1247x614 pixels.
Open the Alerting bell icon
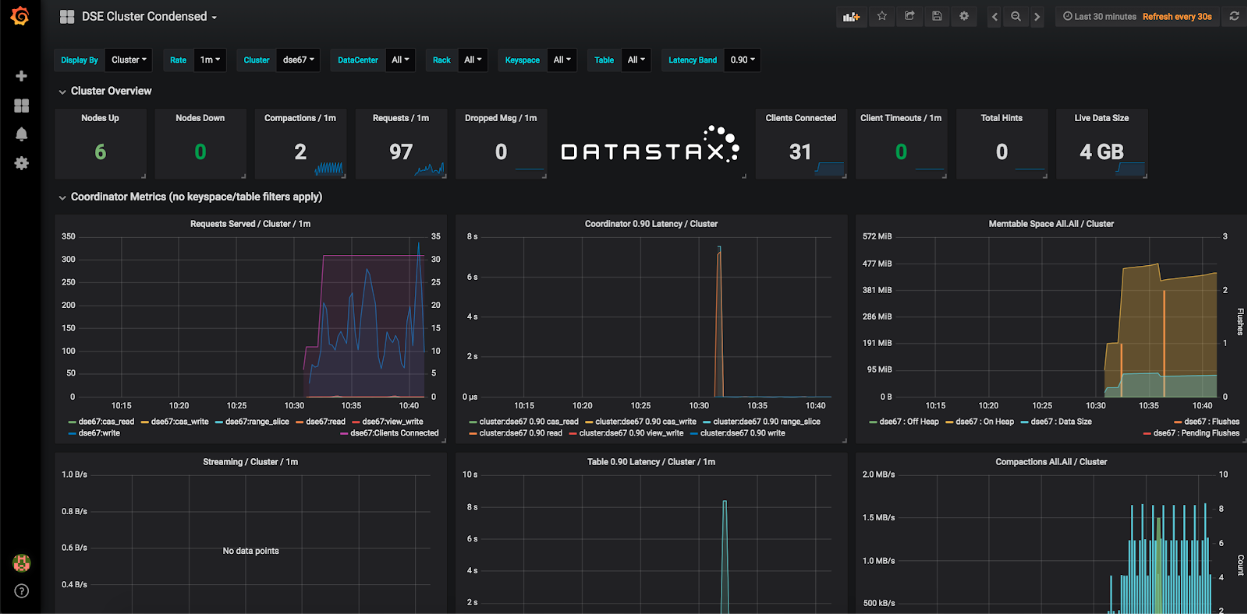tap(21, 134)
